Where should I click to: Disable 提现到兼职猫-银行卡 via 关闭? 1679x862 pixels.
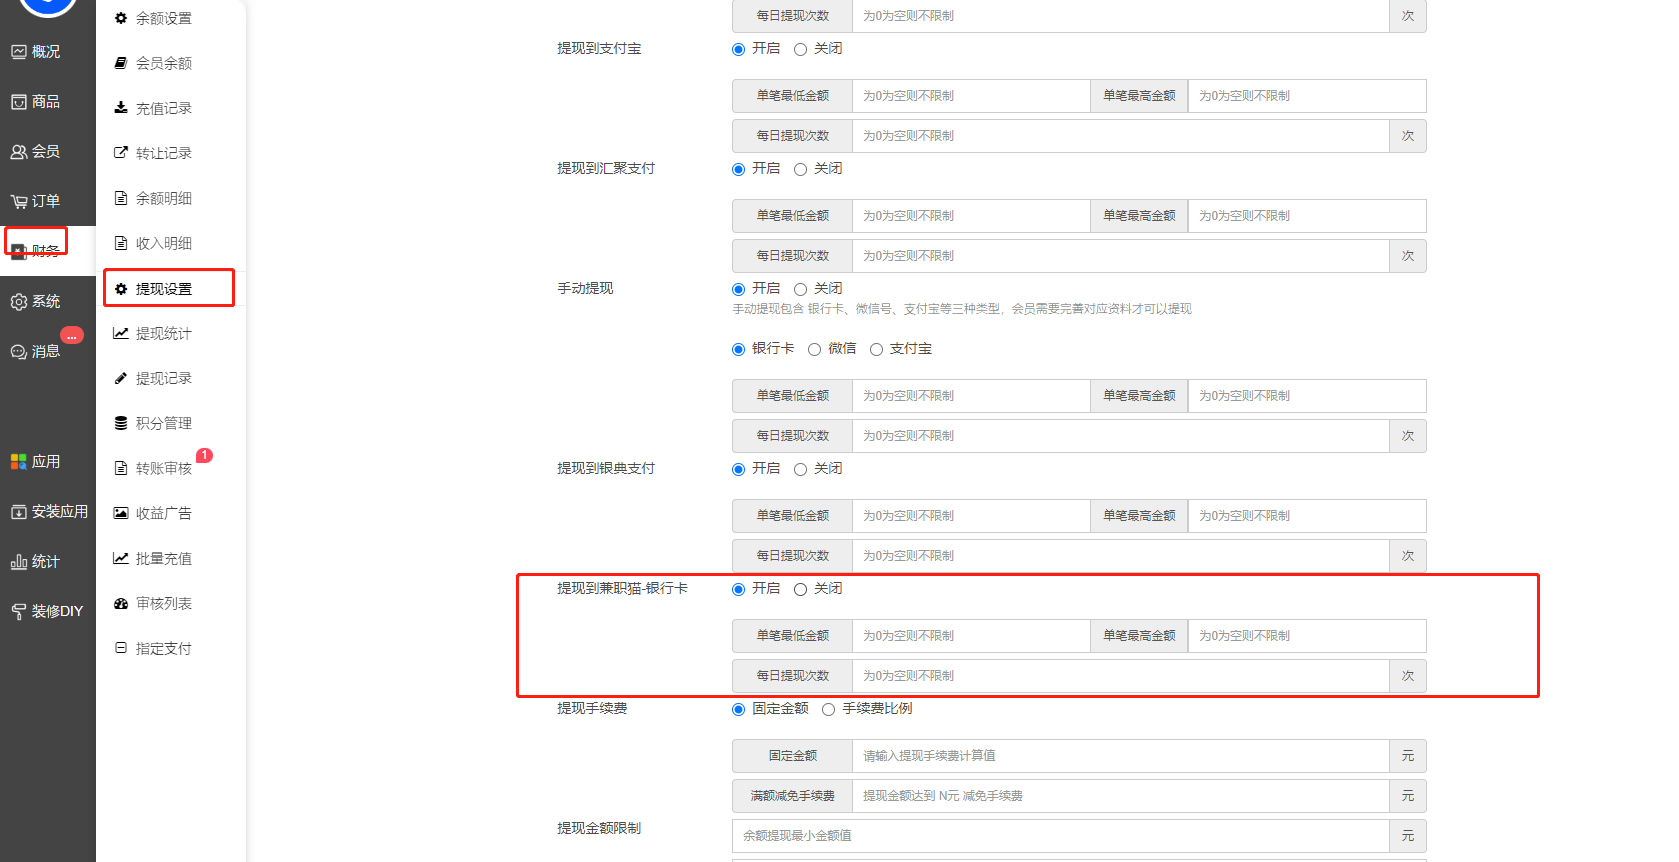click(800, 589)
